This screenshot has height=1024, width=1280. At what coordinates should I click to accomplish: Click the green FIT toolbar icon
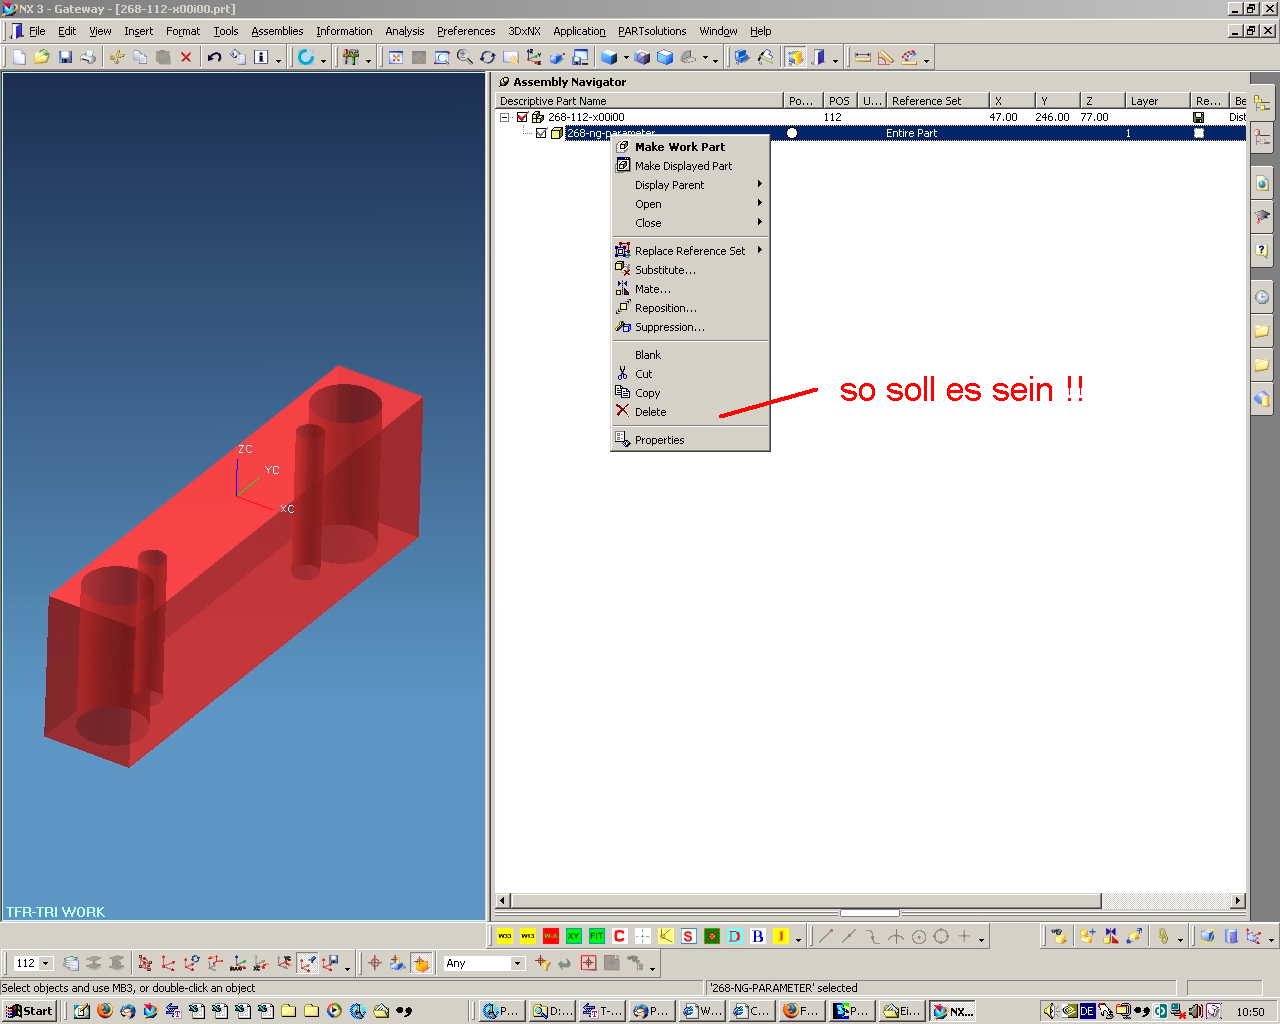[x=597, y=936]
